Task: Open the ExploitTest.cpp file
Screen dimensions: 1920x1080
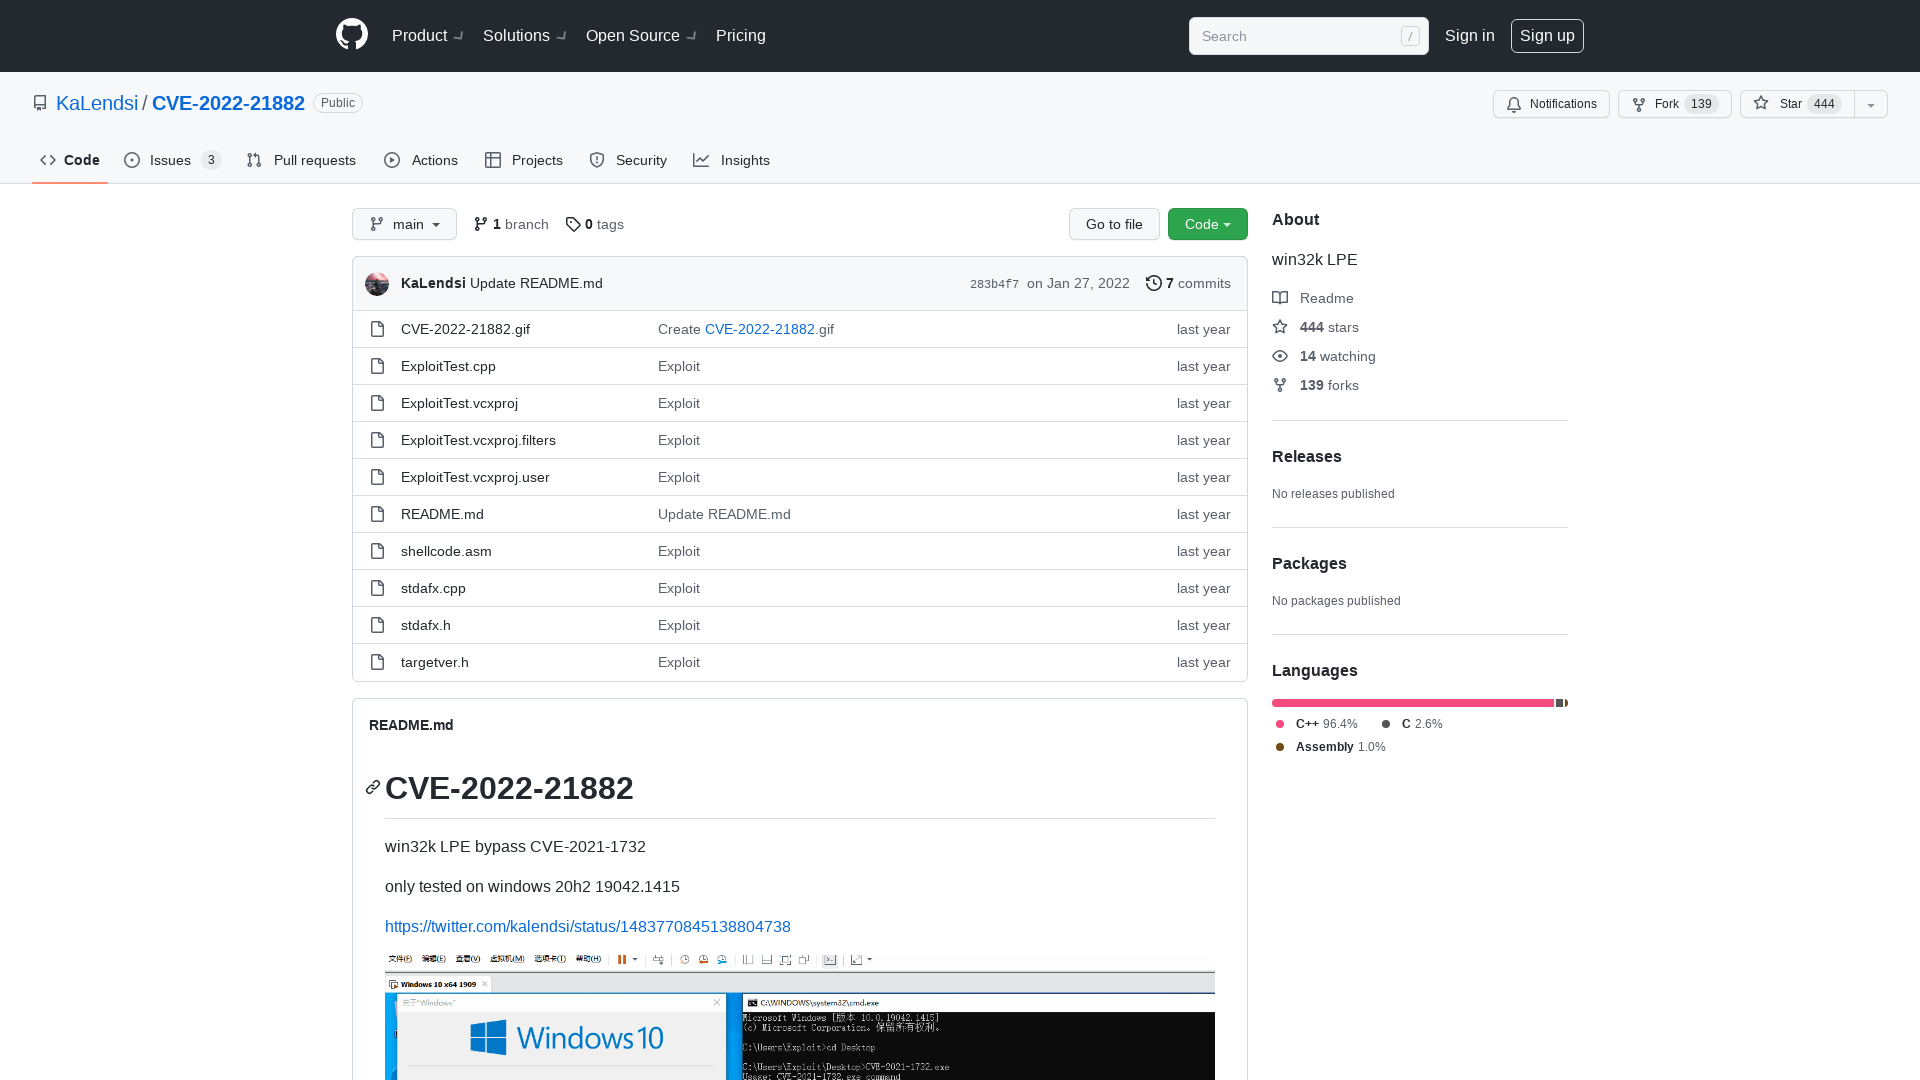Action: (448, 366)
